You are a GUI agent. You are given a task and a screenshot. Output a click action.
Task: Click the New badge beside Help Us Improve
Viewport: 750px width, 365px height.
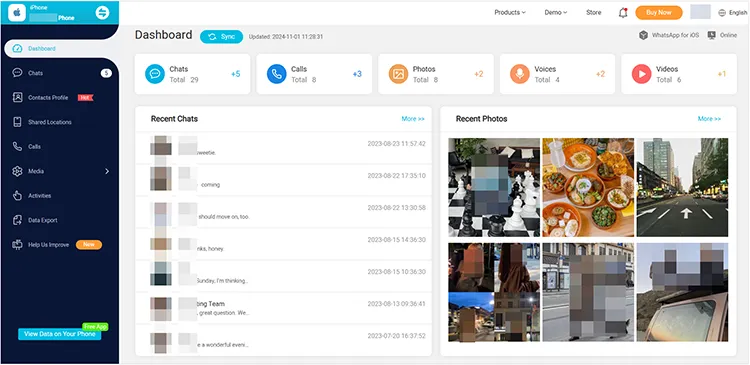(x=89, y=244)
